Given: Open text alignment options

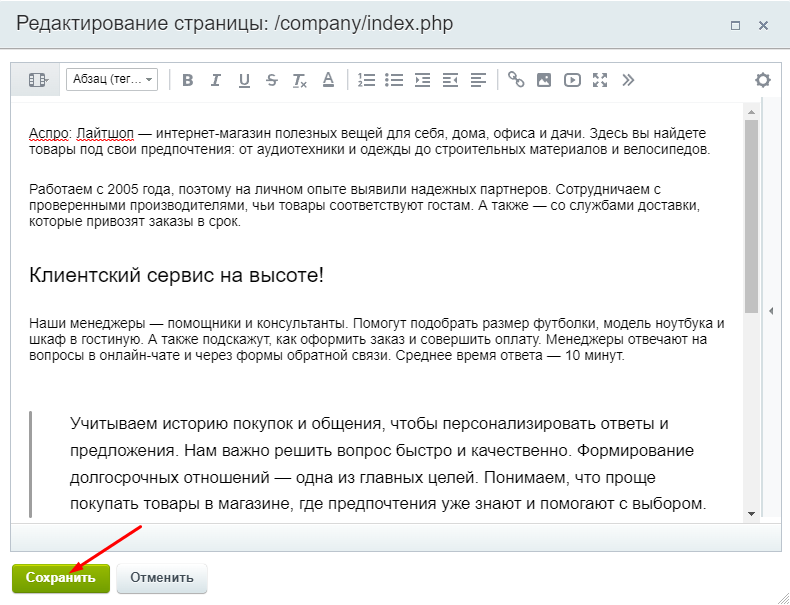Looking at the screenshot, I should click(x=478, y=80).
